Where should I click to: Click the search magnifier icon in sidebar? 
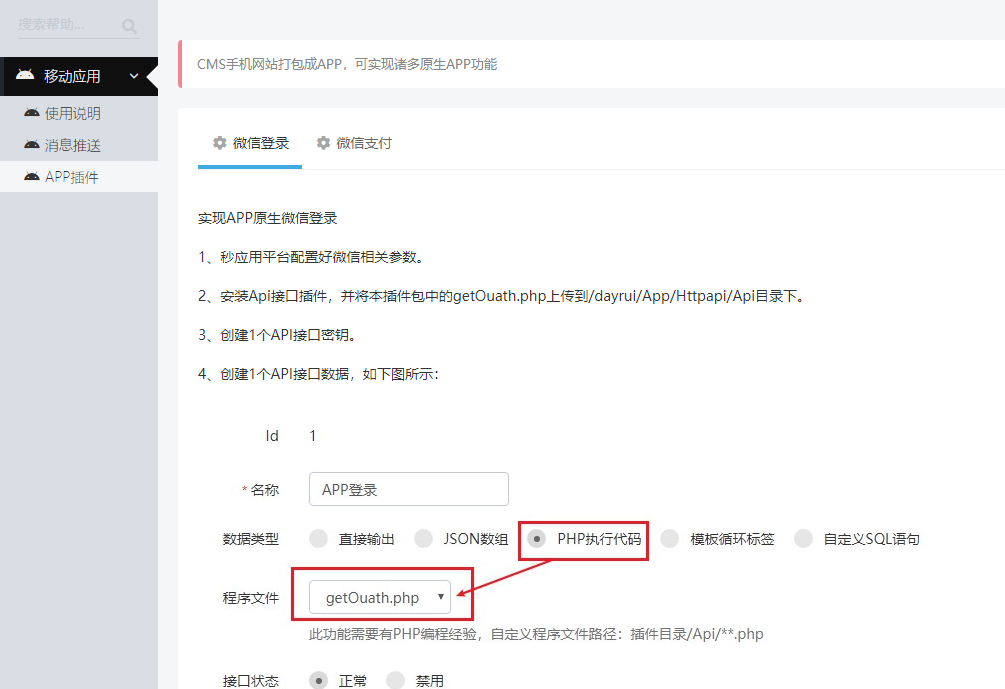129,26
